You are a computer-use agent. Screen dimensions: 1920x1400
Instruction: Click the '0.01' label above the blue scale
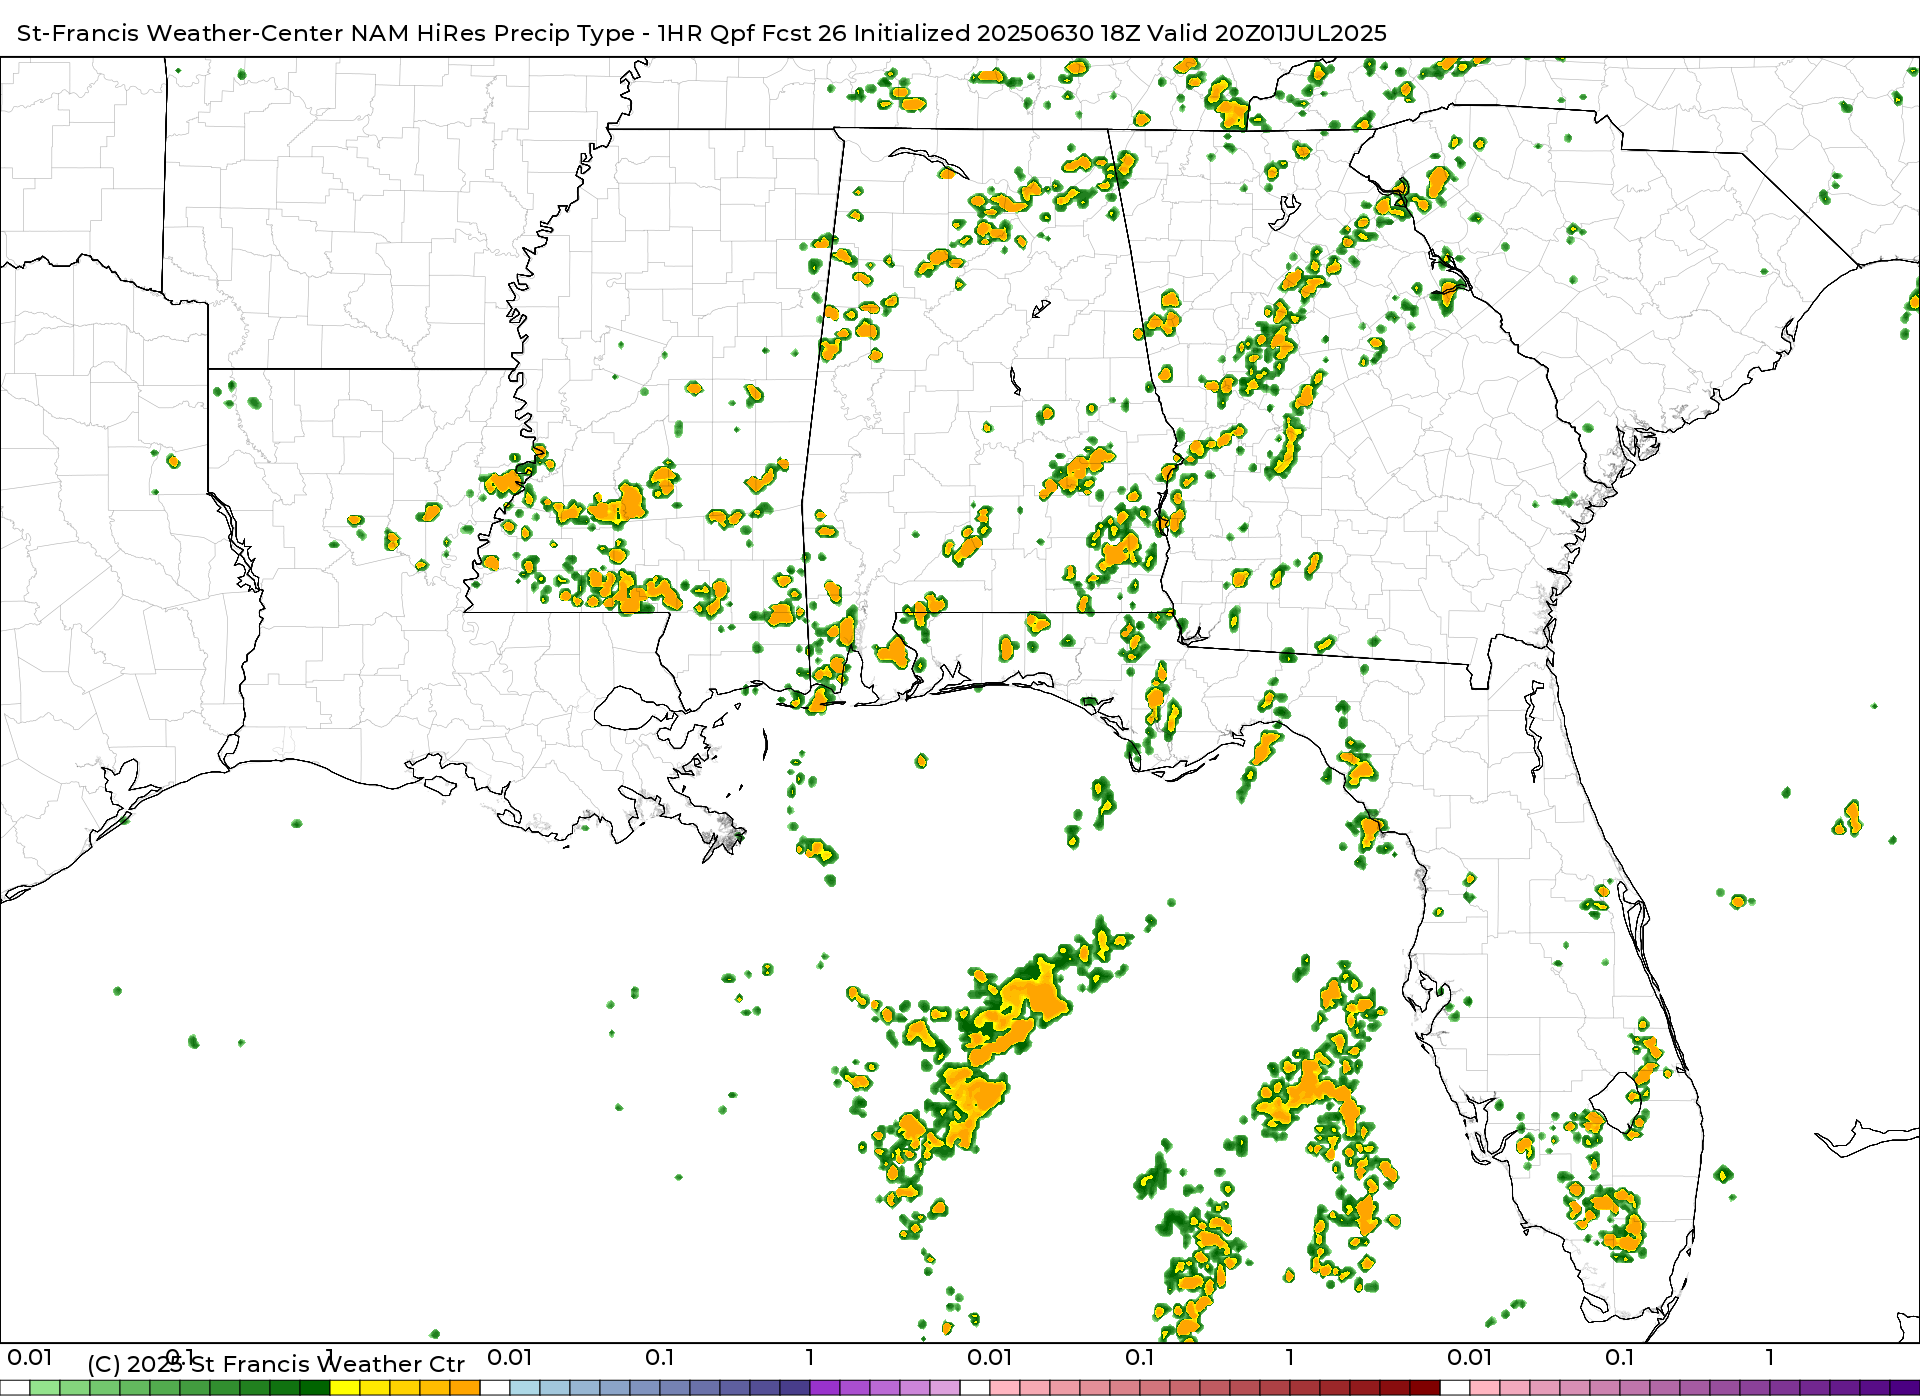pyautogui.click(x=510, y=1357)
